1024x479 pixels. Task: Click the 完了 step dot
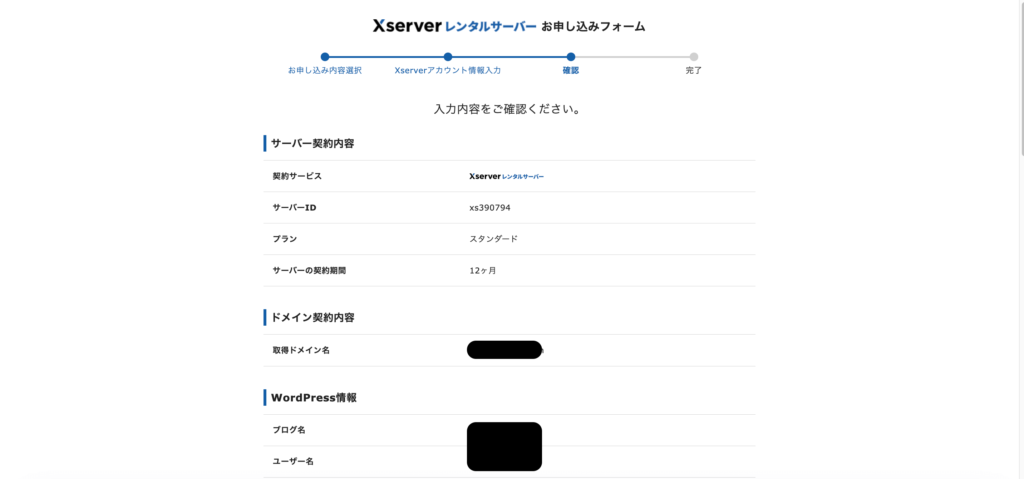point(694,57)
